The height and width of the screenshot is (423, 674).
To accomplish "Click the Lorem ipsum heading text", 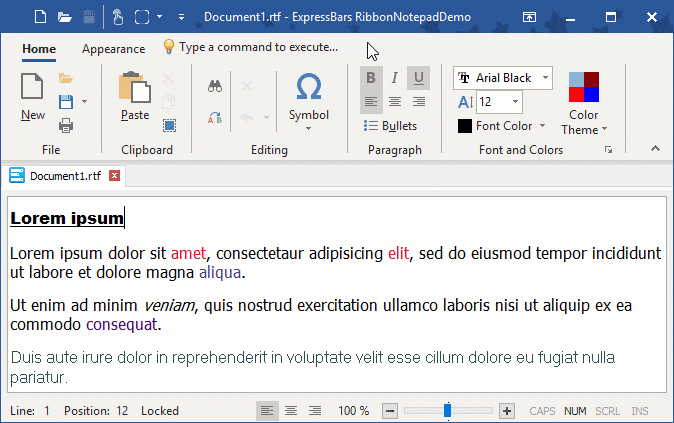I will 67,218.
